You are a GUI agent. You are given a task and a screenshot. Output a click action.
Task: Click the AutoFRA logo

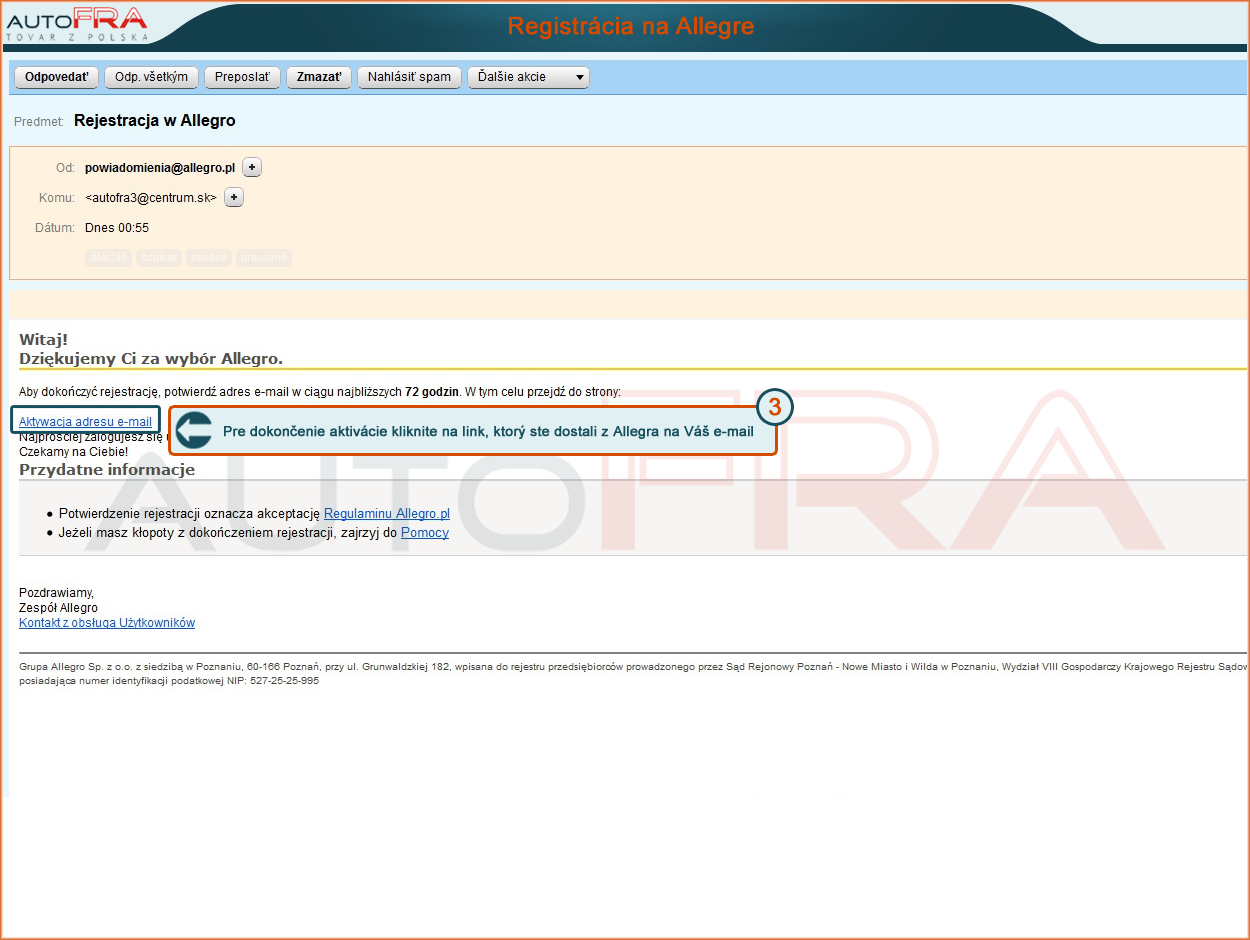pos(77,25)
